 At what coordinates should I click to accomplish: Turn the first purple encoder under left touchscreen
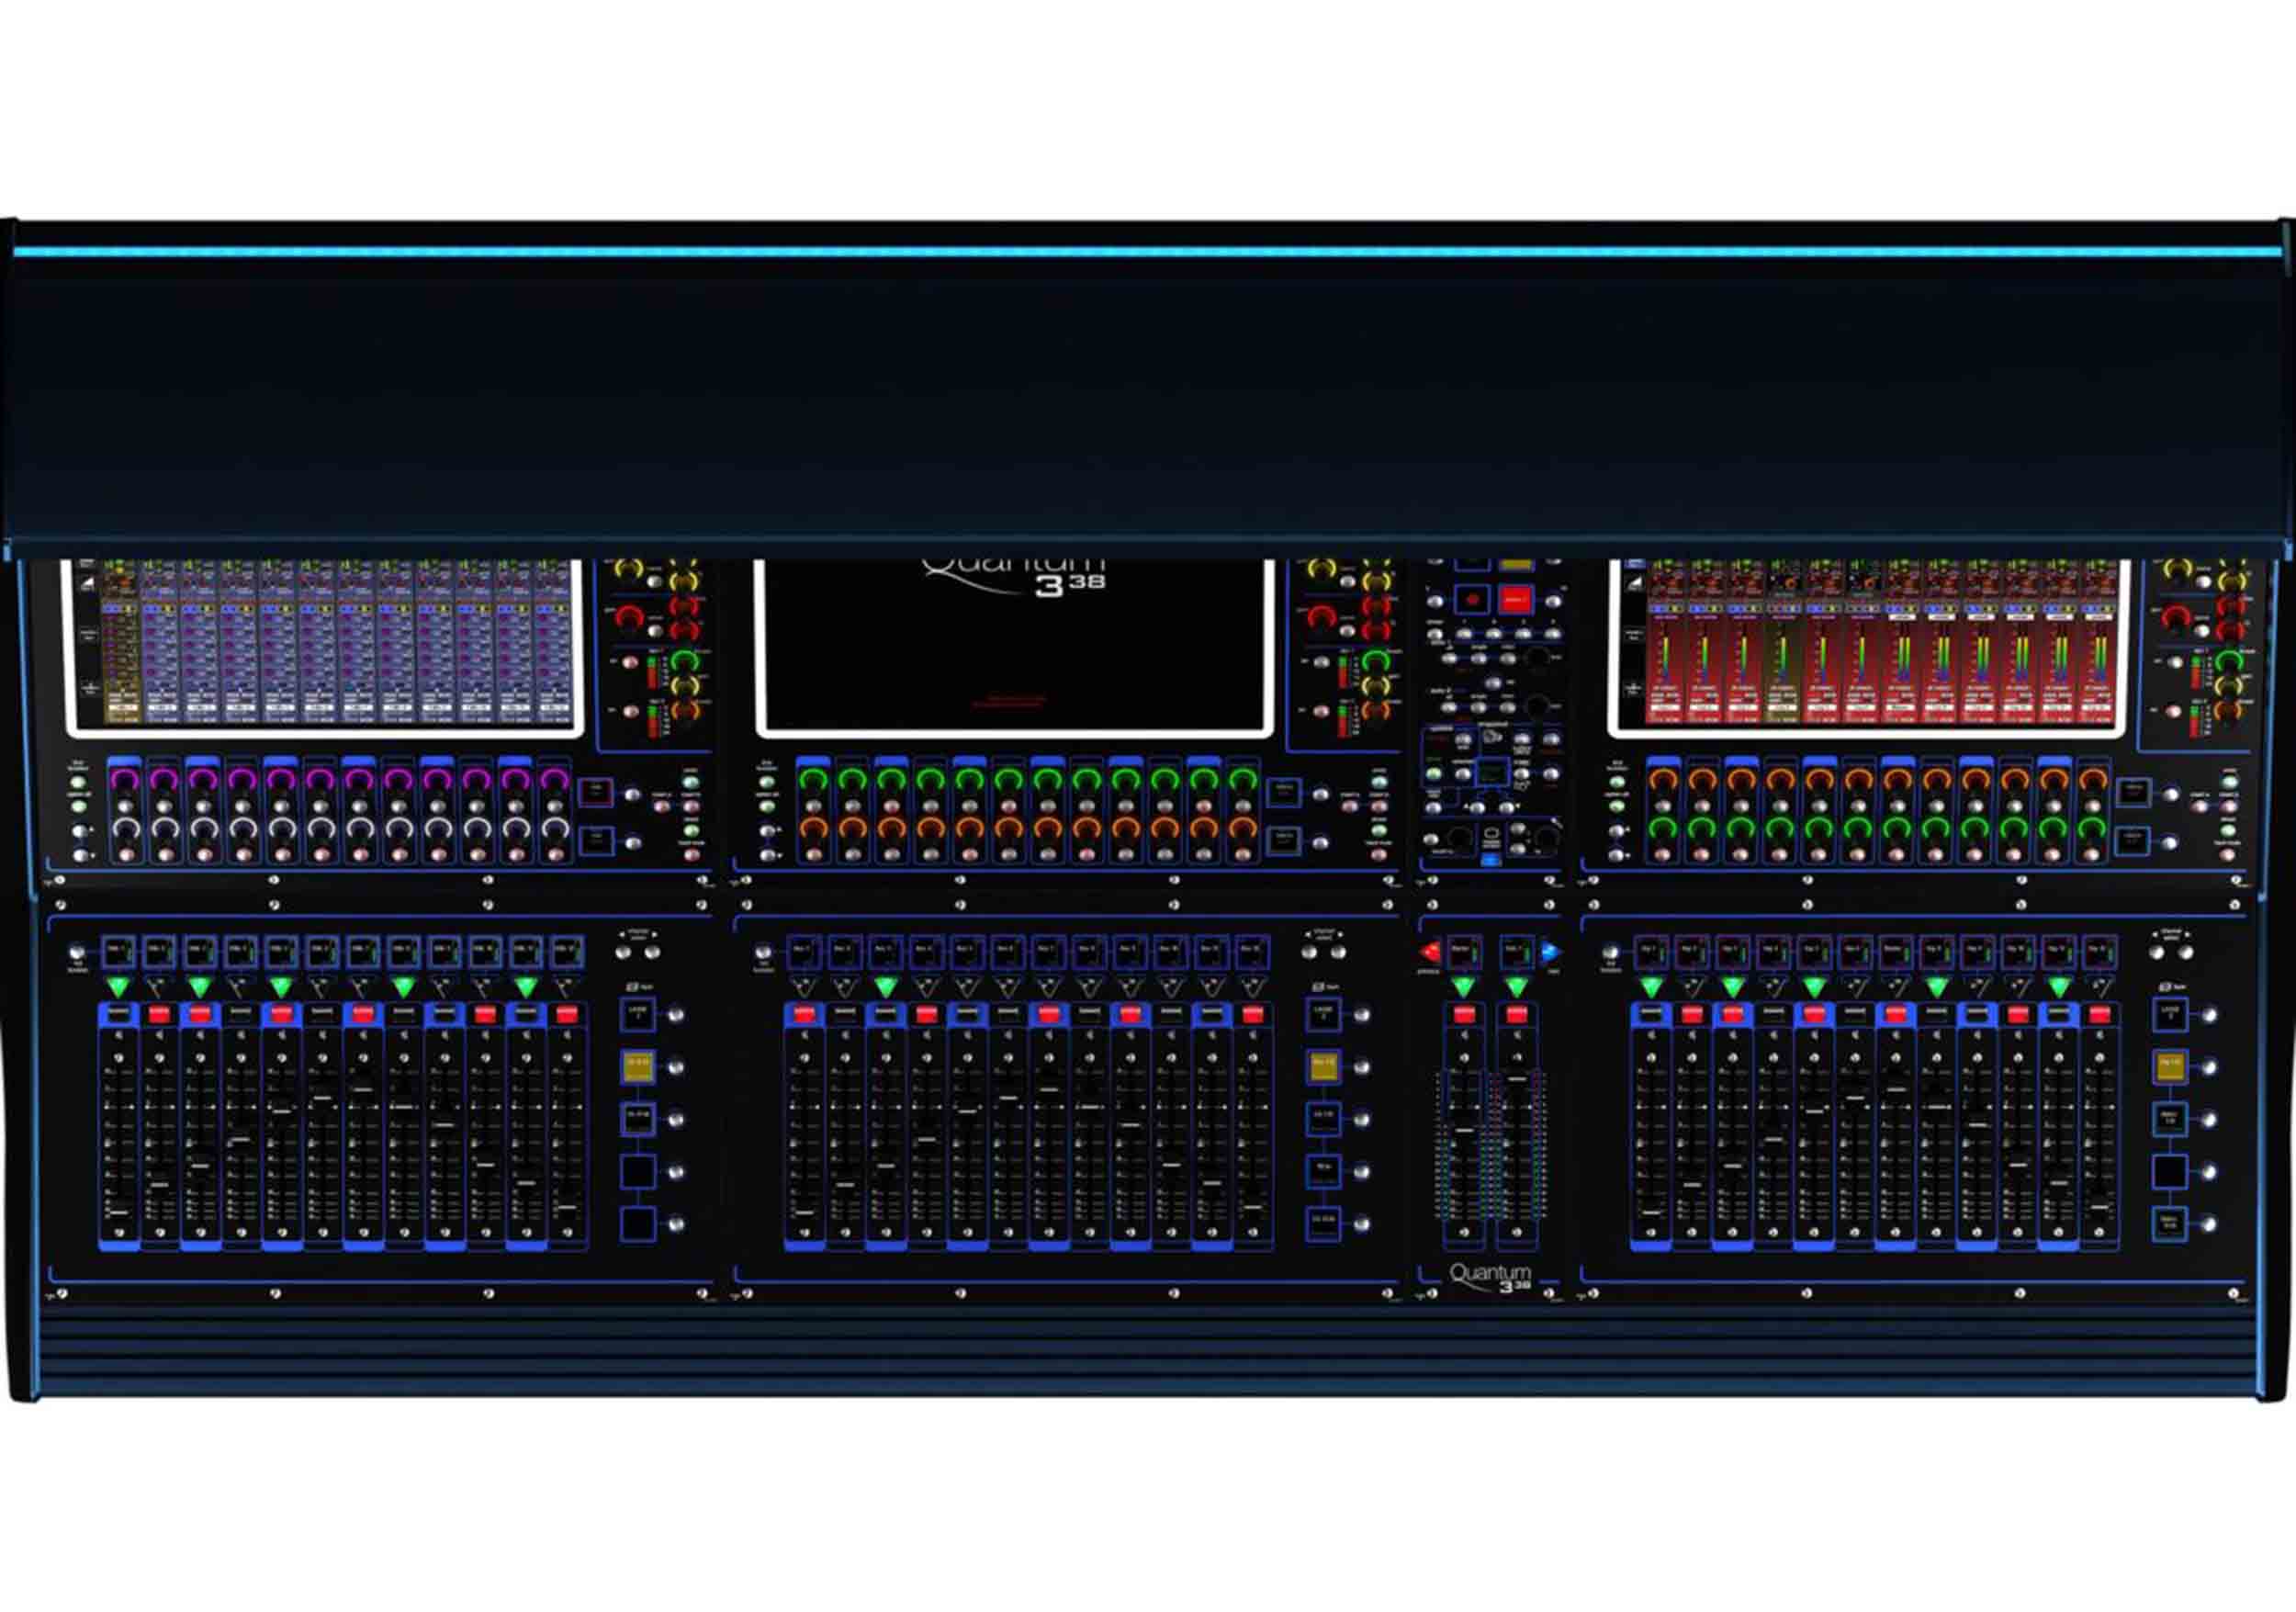click(124, 779)
